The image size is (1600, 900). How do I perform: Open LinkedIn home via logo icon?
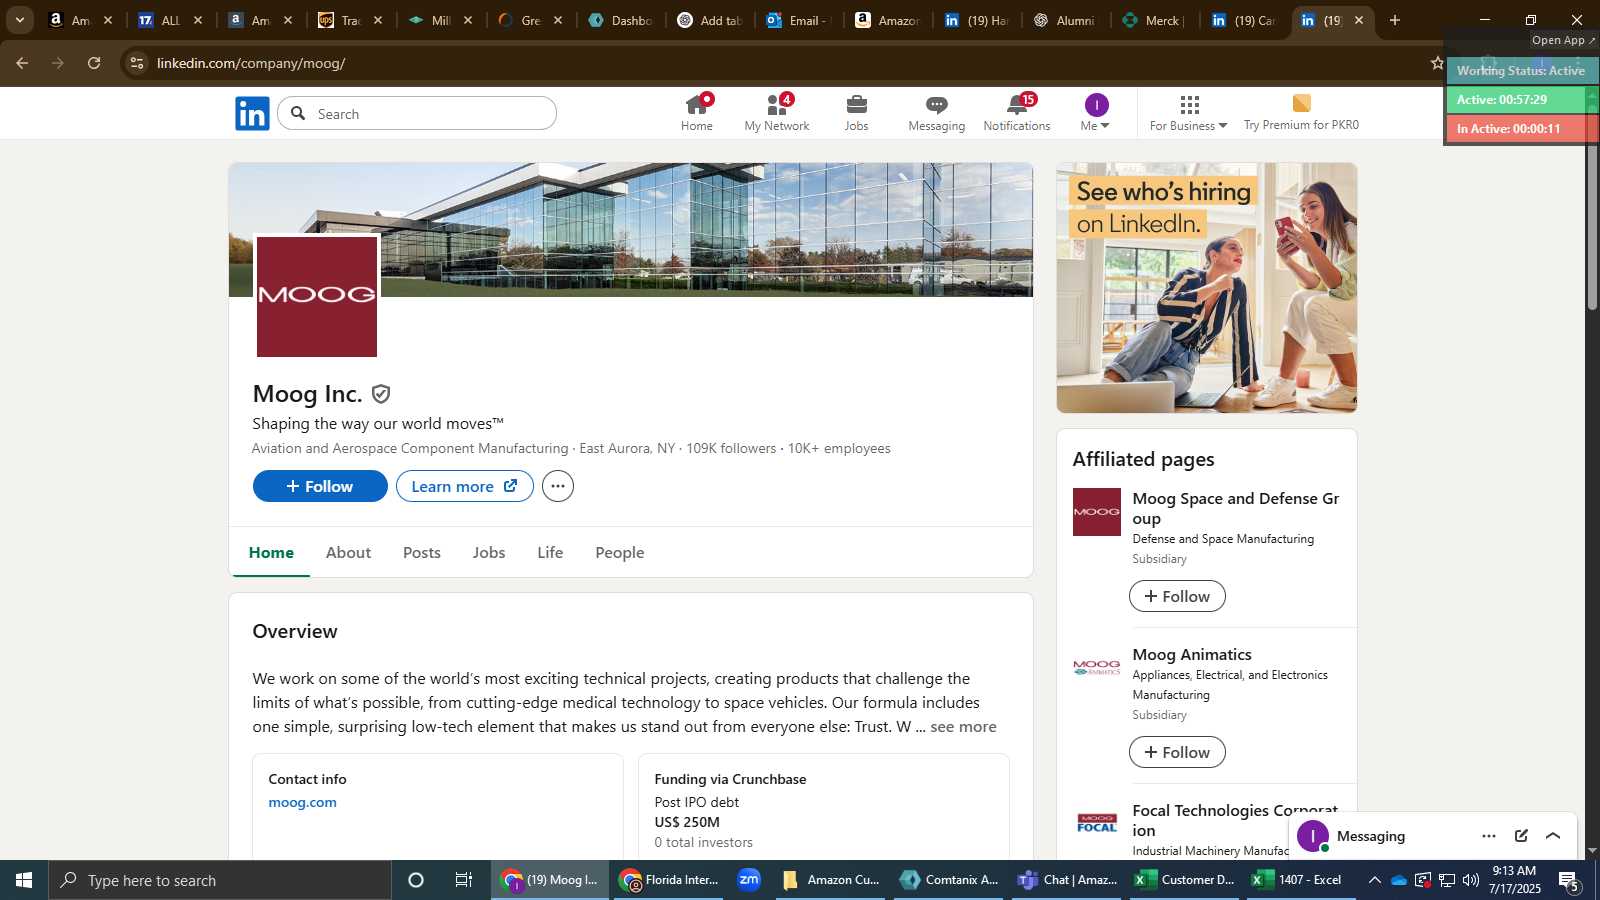(x=252, y=114)
